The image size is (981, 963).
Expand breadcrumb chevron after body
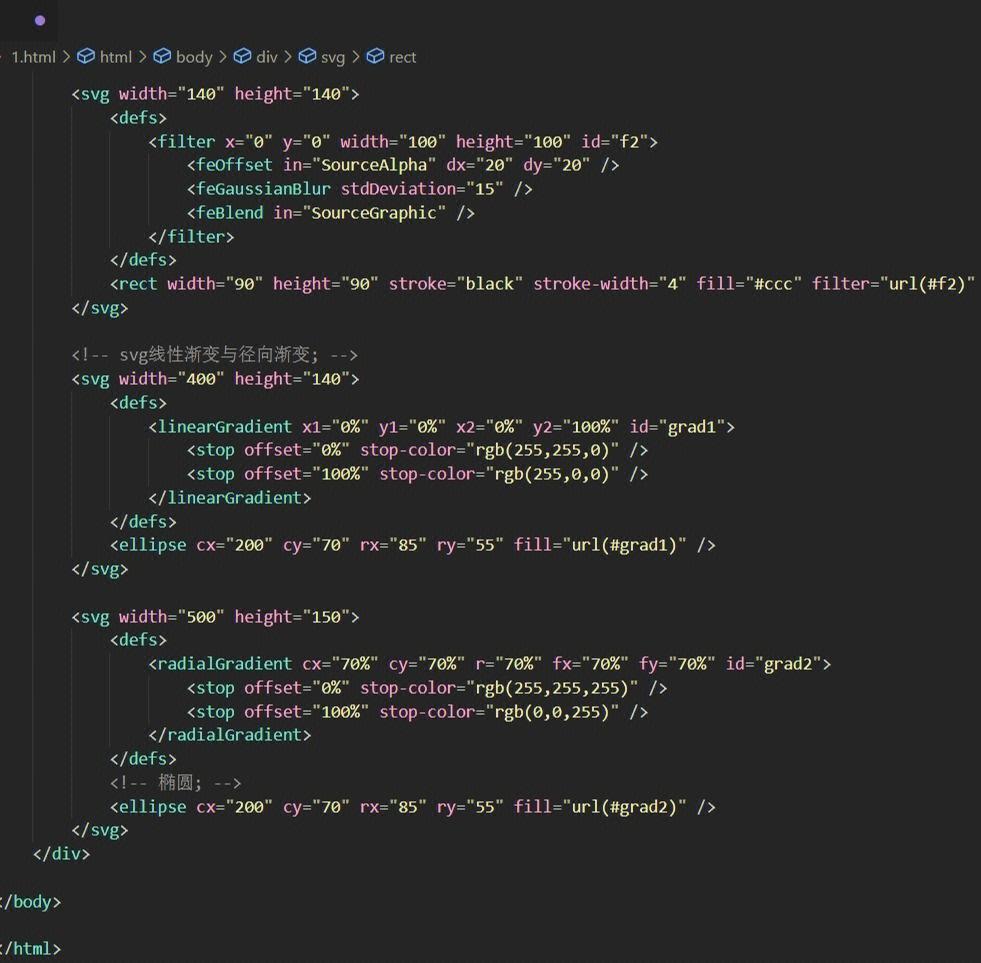223,57
